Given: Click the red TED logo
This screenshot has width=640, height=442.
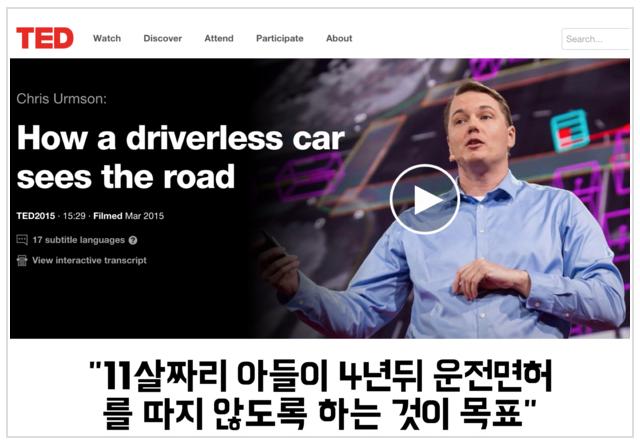Looking at the screenshot, I should click(45, 38).
